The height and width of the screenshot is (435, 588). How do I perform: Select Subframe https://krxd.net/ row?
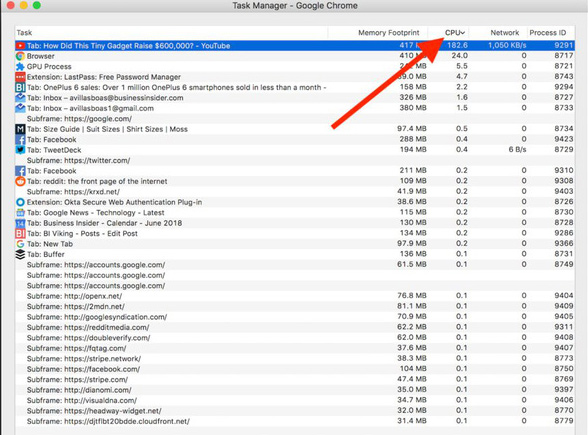click(295, 192)
